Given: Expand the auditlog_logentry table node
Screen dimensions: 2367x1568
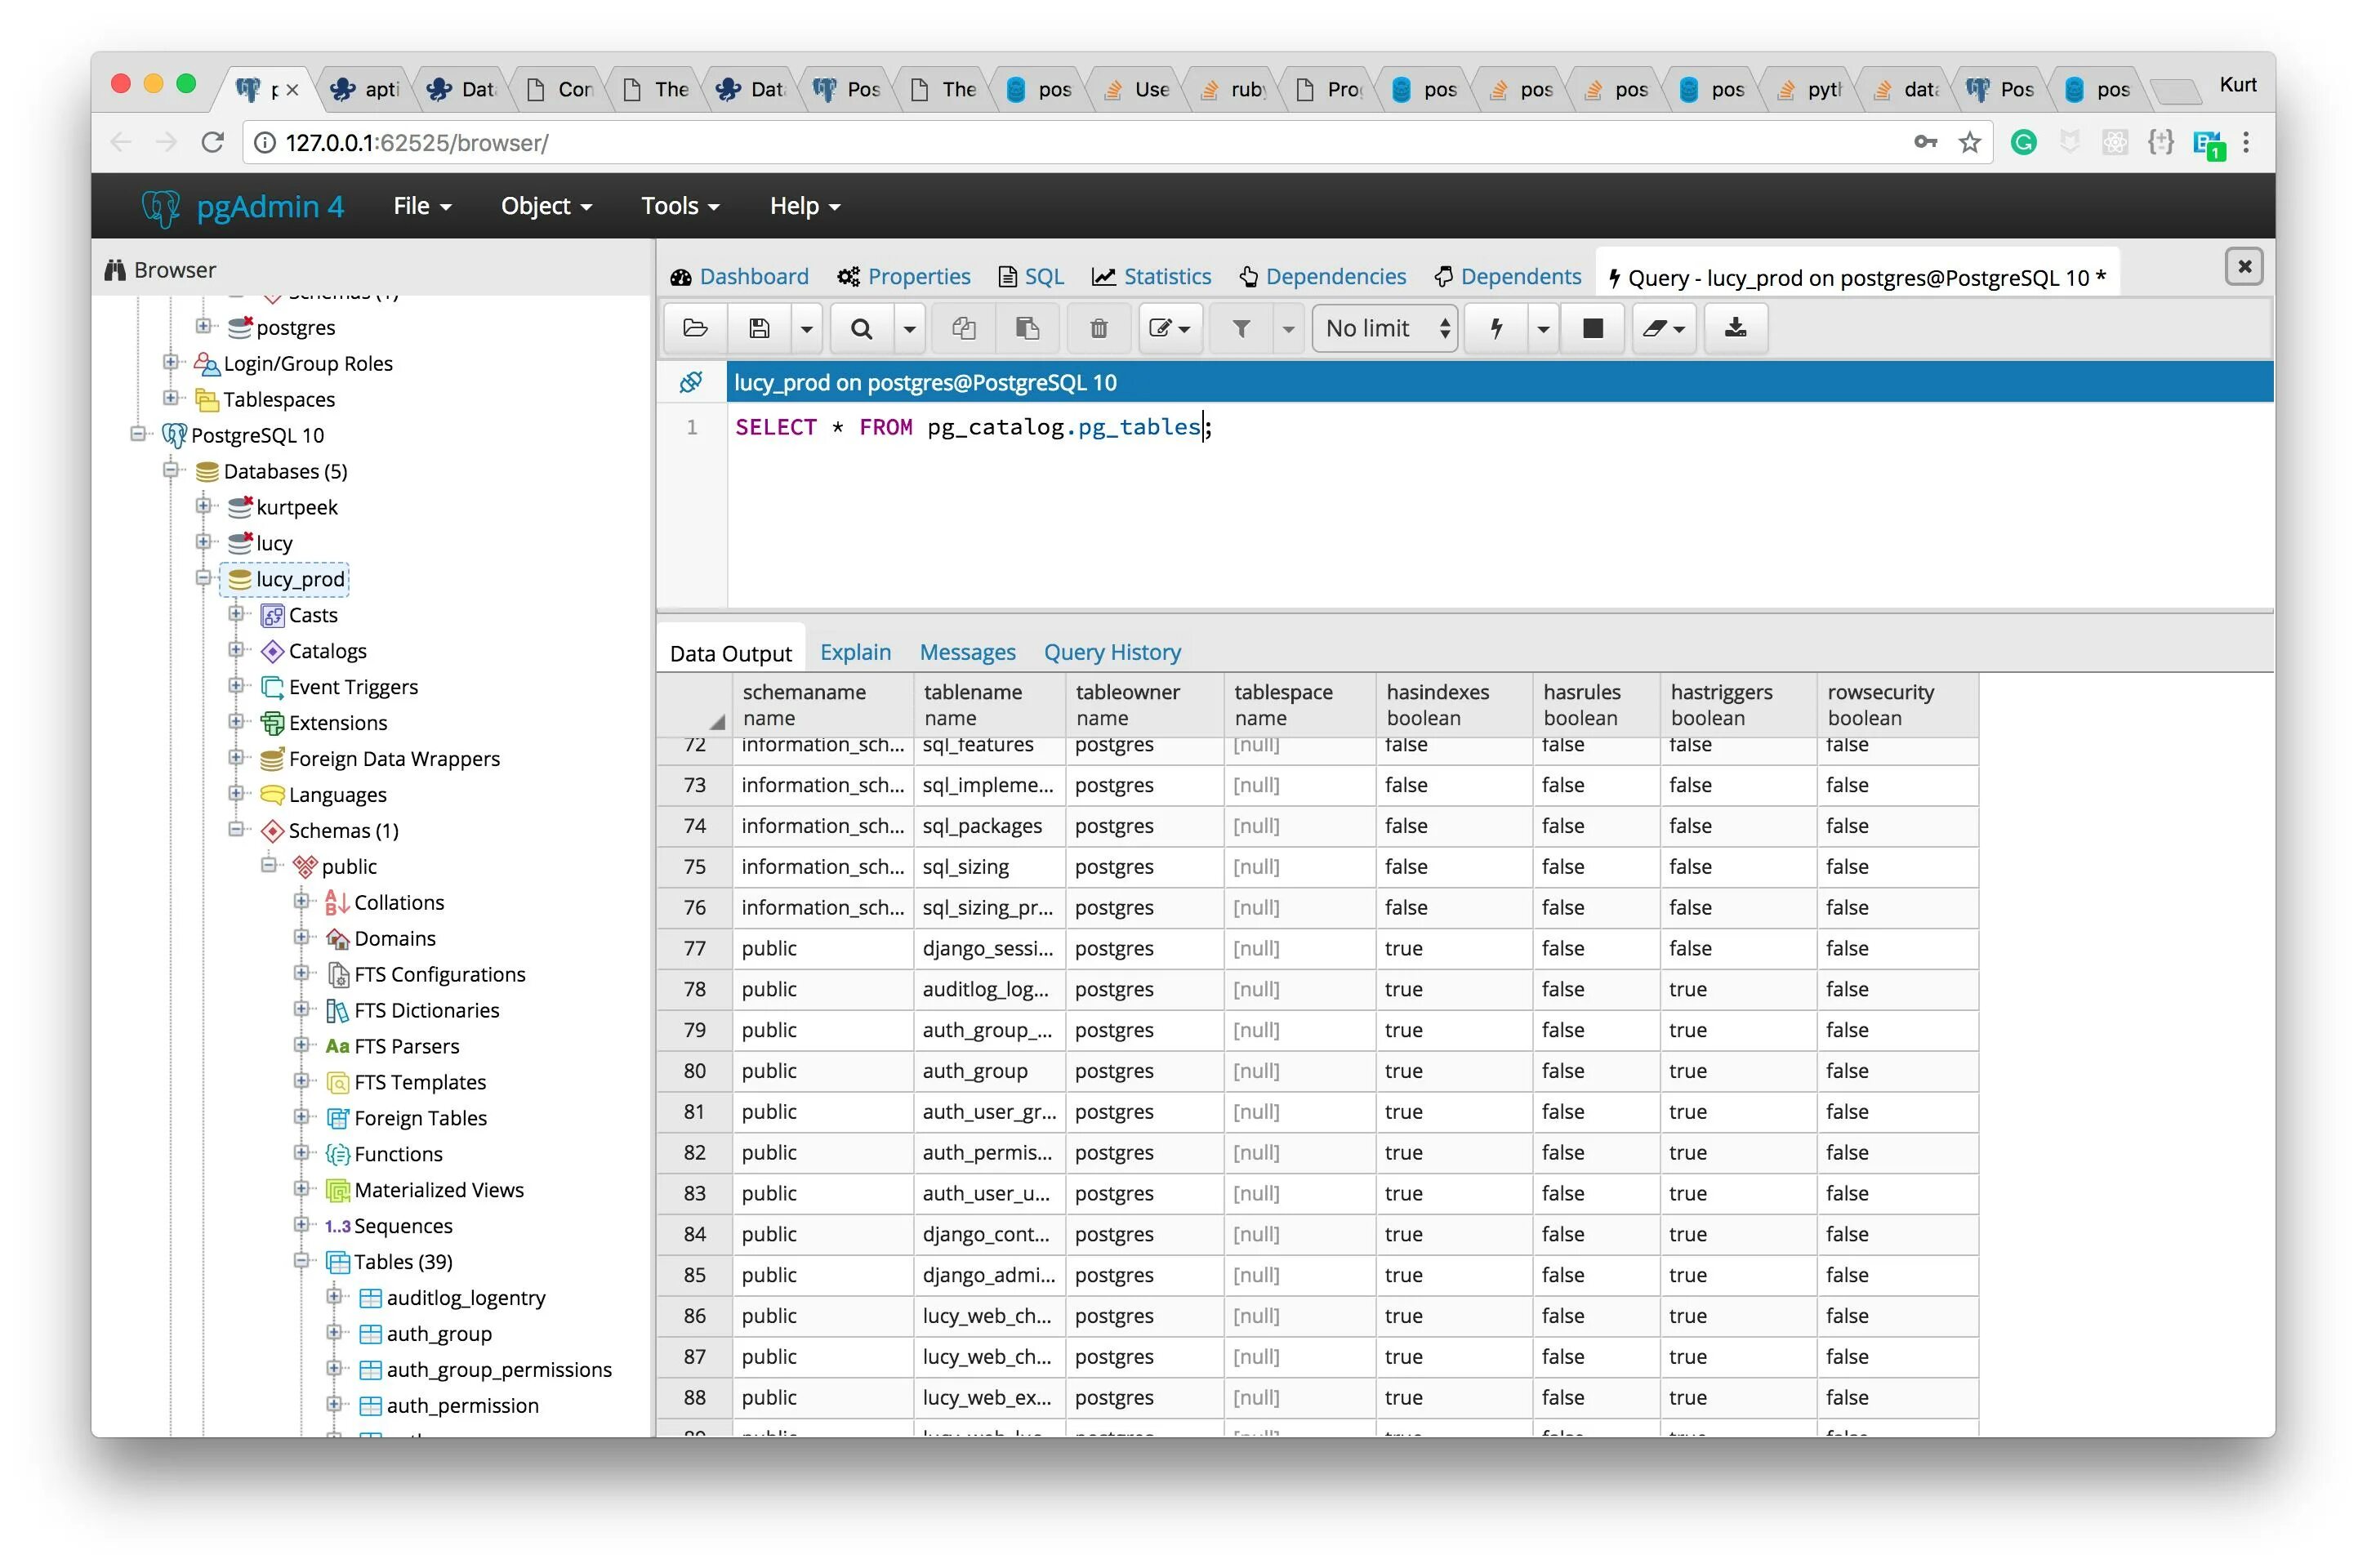Looking at the screenshot, I should click(x=334, y=1296).
